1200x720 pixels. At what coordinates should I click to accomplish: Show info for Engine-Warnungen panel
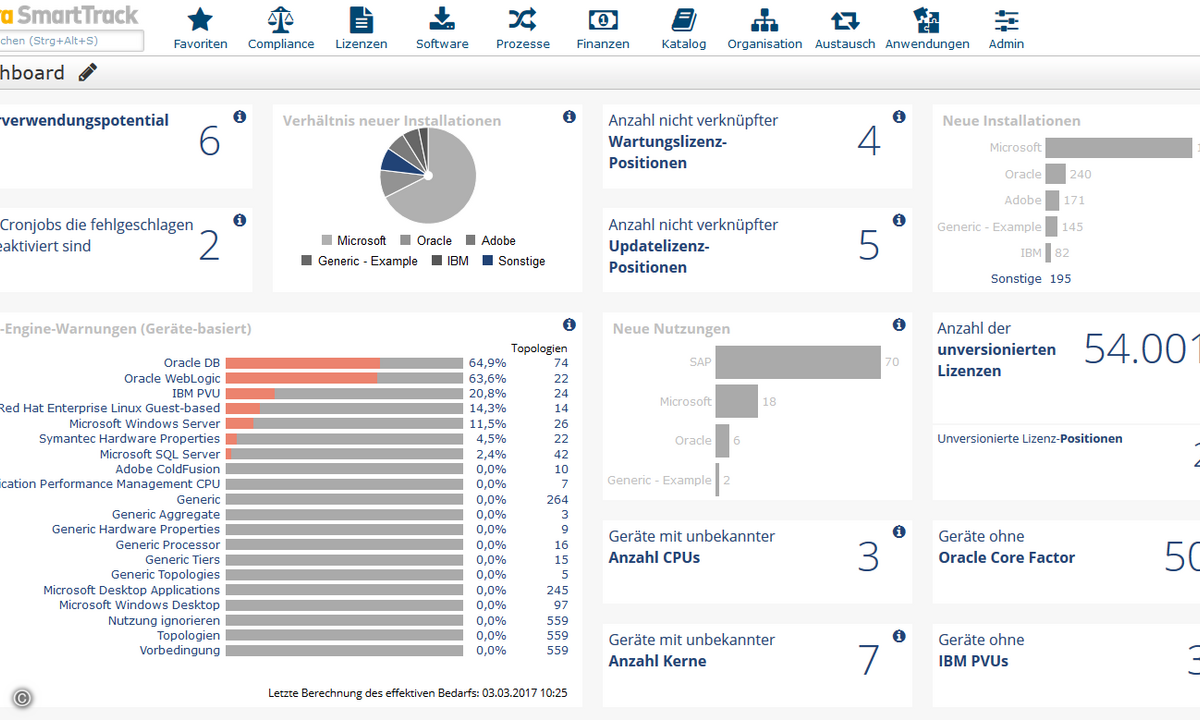[569, 325]
